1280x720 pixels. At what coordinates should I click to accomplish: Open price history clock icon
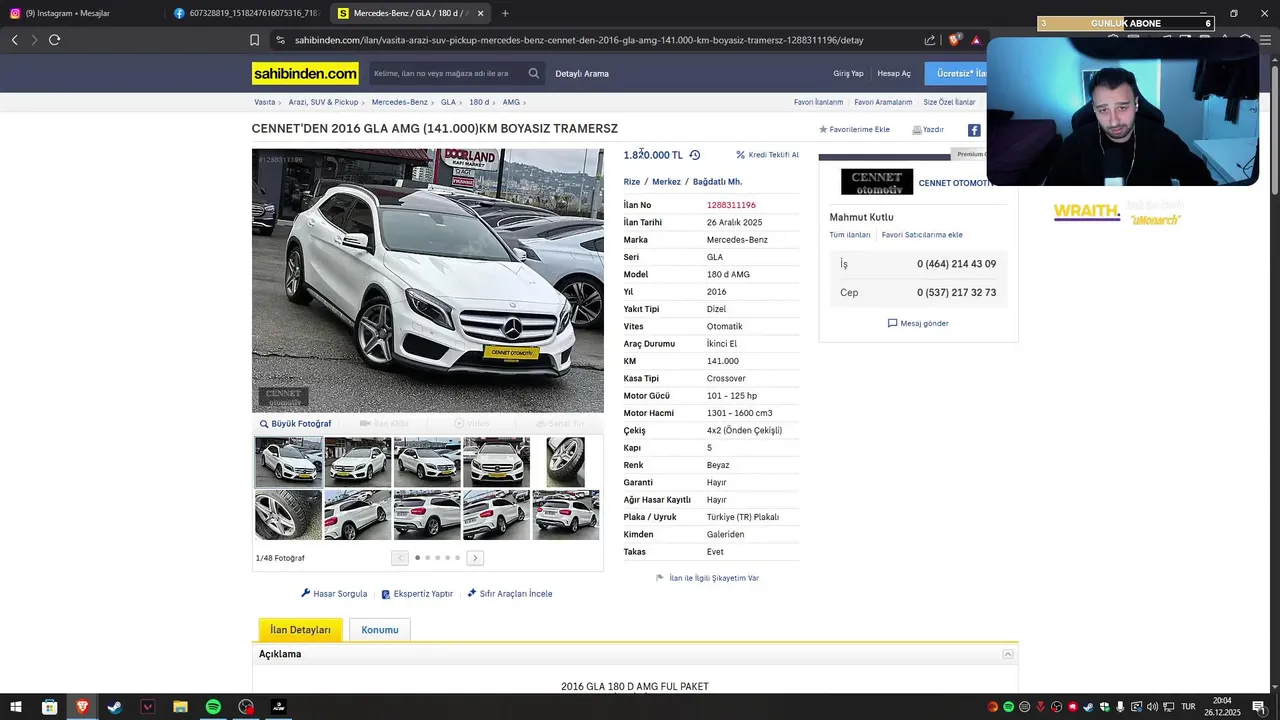pos(695,155)
